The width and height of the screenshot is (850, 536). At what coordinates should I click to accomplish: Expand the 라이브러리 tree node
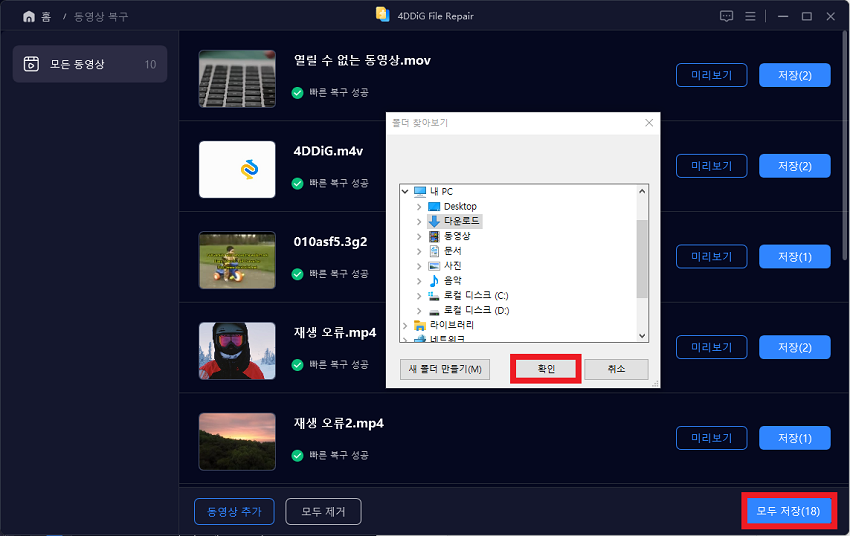pos(405,325)
